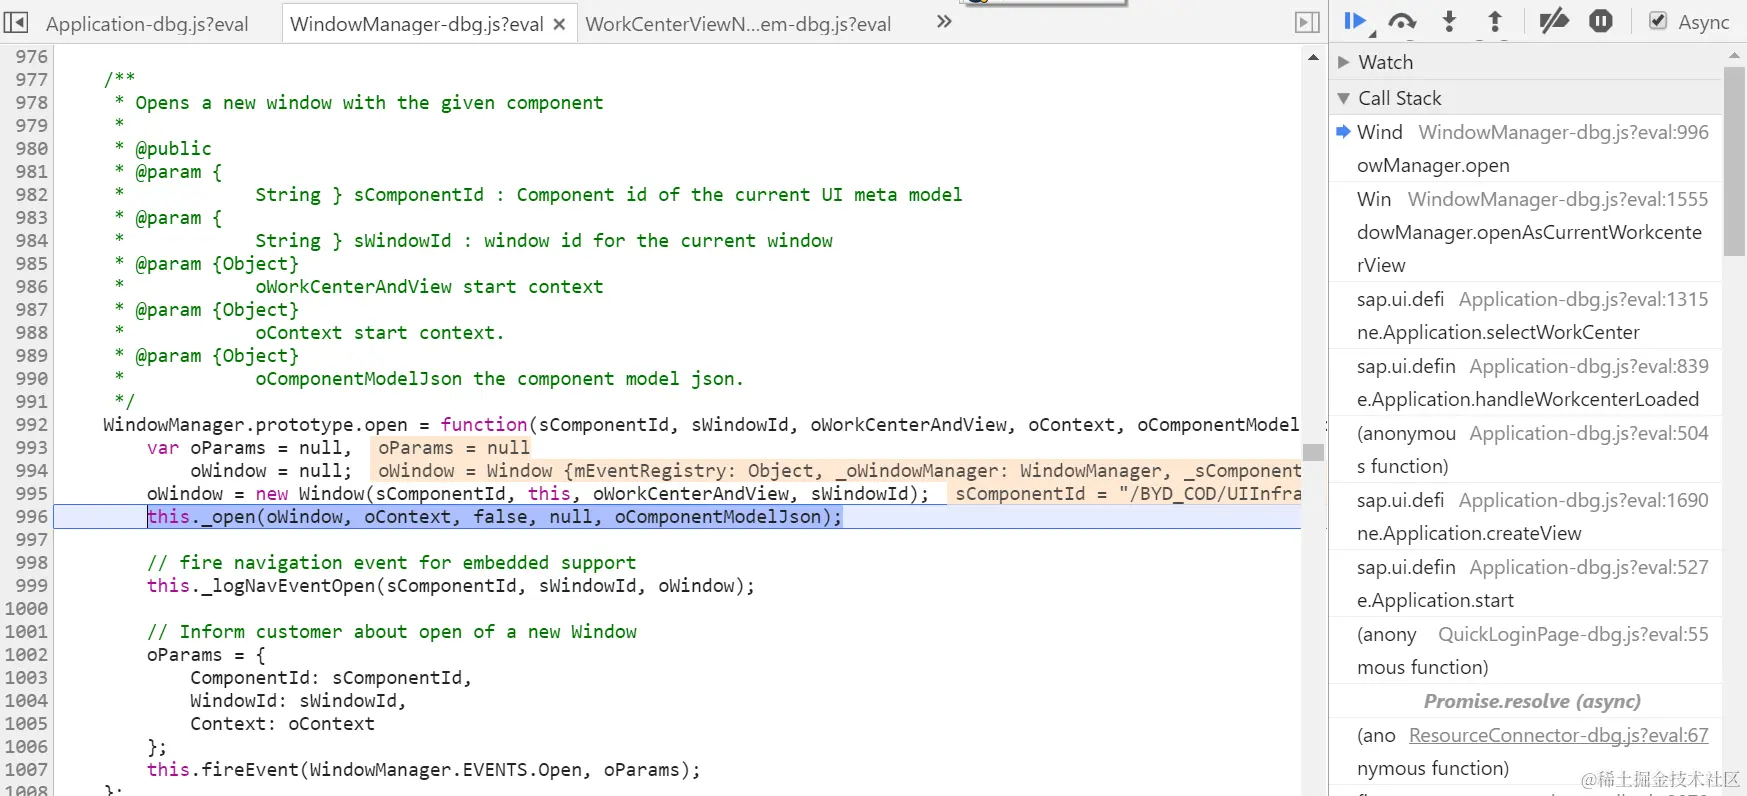This screenshot has width=1747, height=796.
Task: Toggle the Async checkbox
Action: [x=1658, y=21]
